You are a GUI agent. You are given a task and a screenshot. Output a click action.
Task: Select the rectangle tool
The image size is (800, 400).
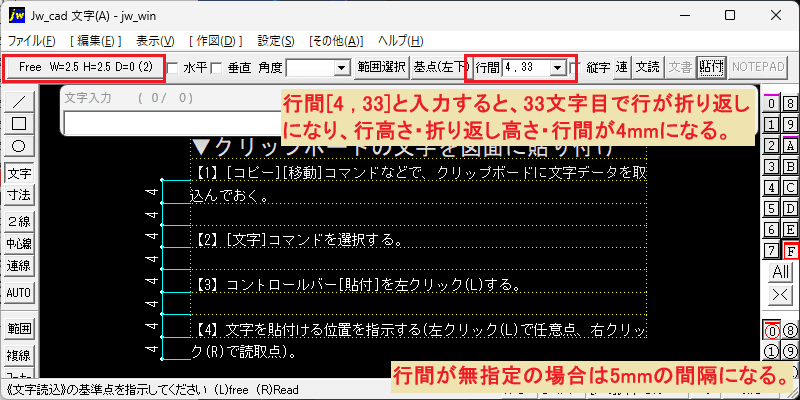(19, 124)
